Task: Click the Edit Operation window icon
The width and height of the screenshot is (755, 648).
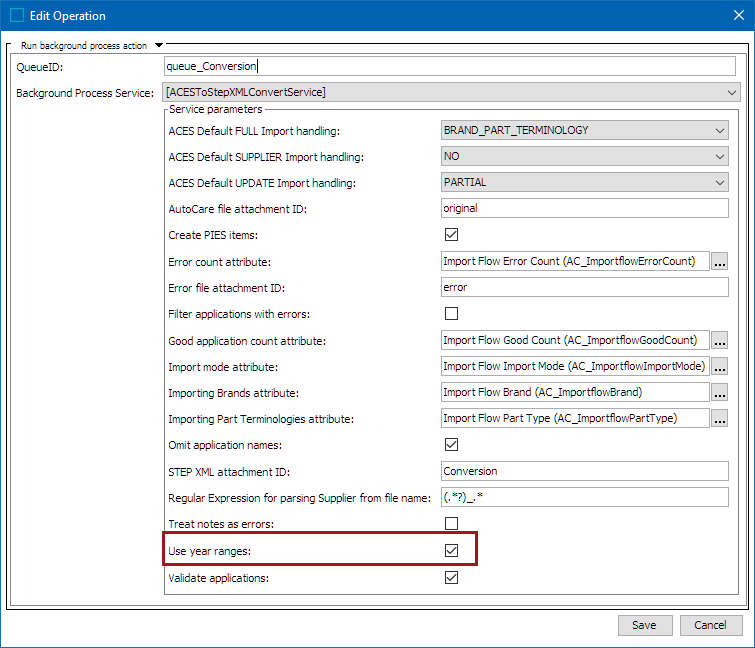Action: [17, 15]
